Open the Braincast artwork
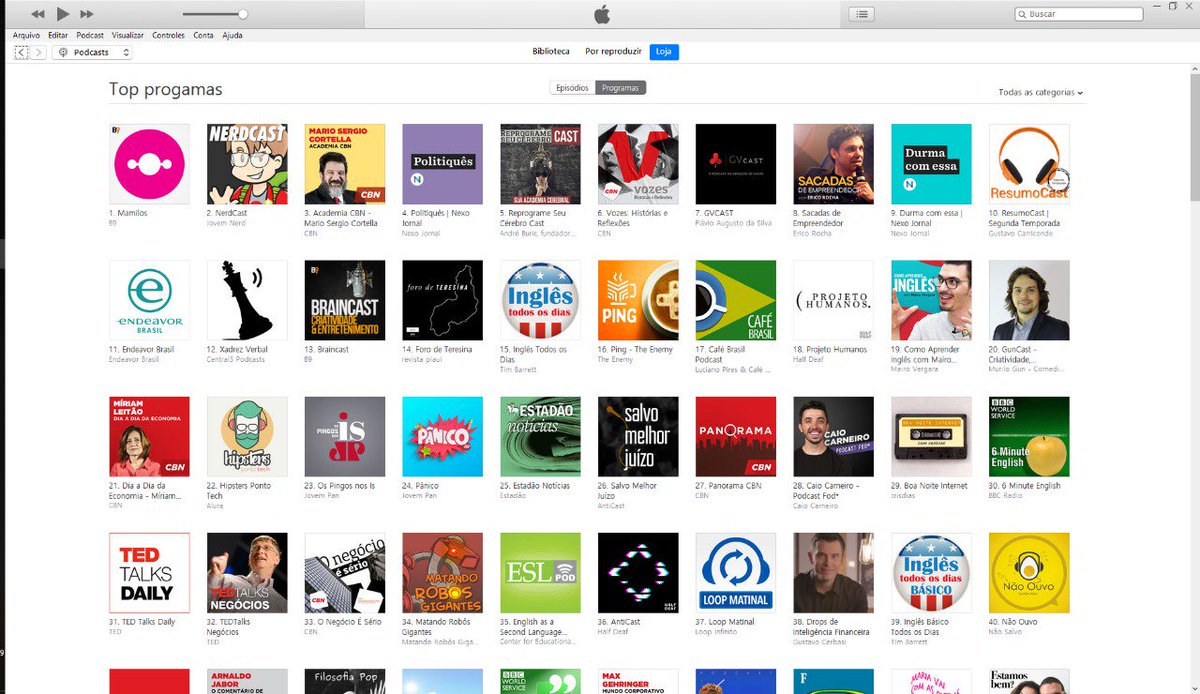This screenshot has height=694, width=1200. pyautogui.click(x=345, y=301)
